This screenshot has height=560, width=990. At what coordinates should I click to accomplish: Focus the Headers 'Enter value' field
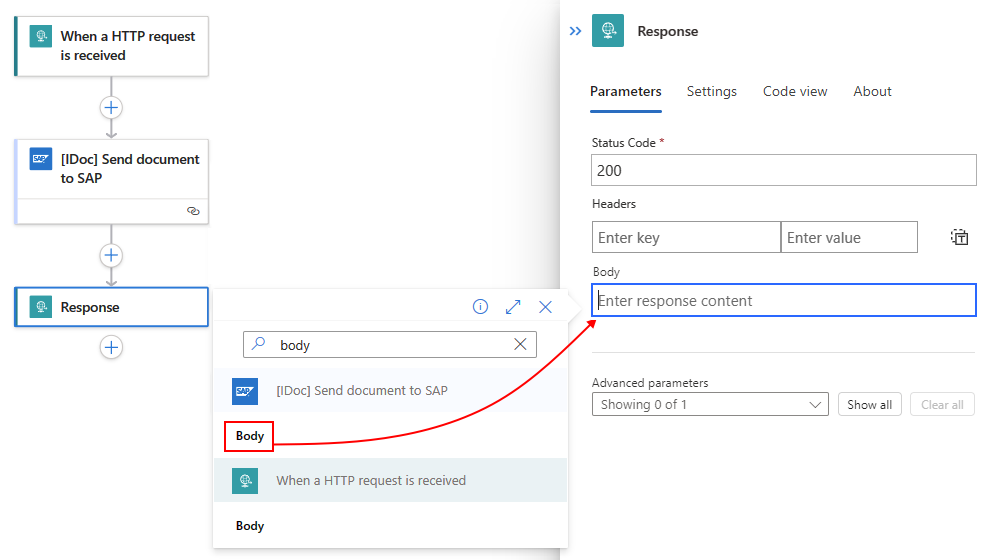point(849,237)
